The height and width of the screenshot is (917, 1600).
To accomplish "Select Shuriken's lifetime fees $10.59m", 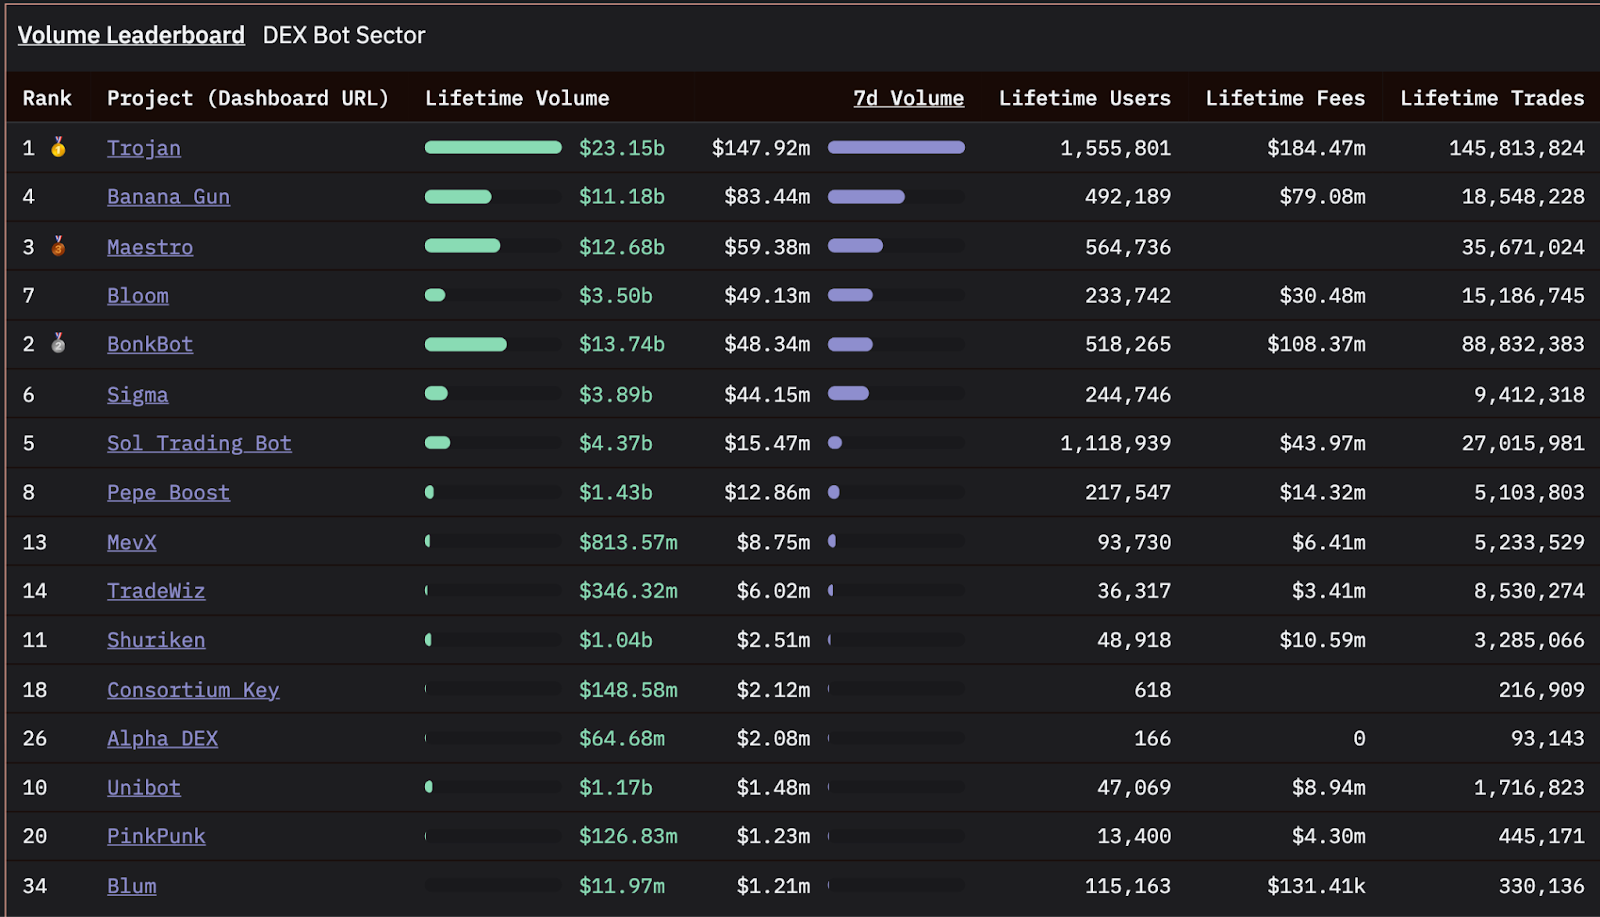I will [1322, 640].
